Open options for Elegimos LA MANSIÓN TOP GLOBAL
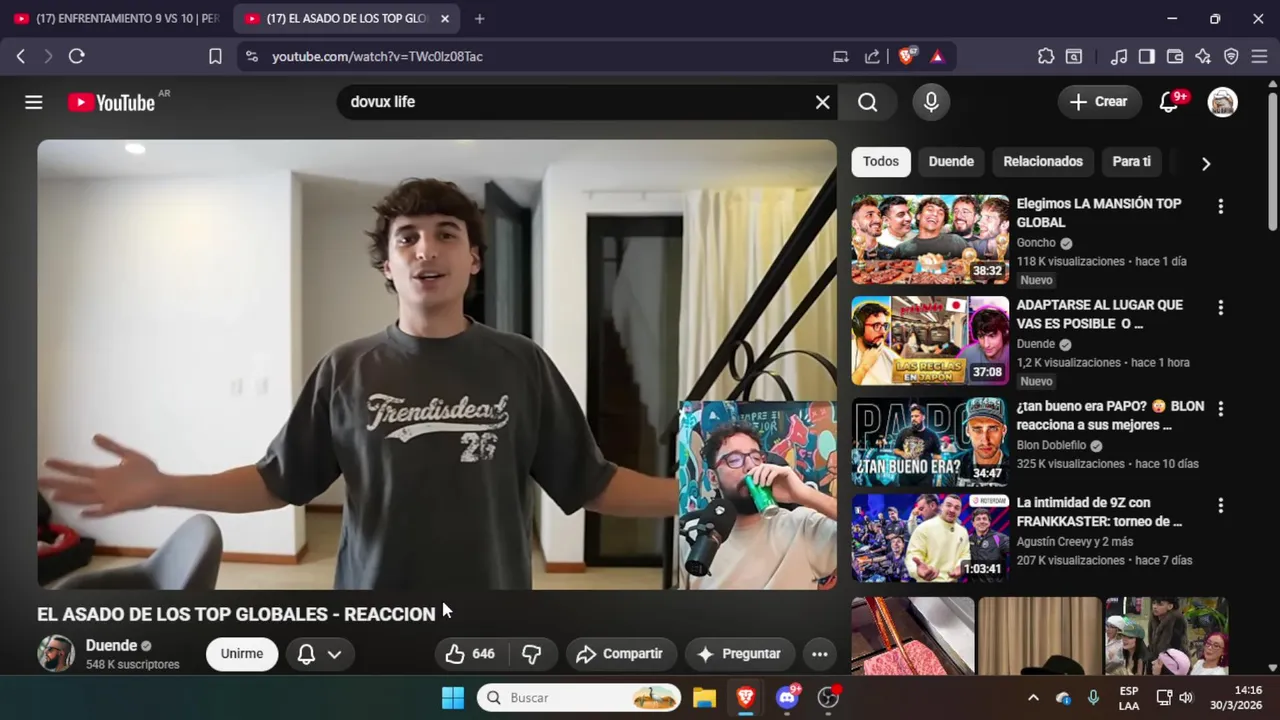 point(1220,206)
